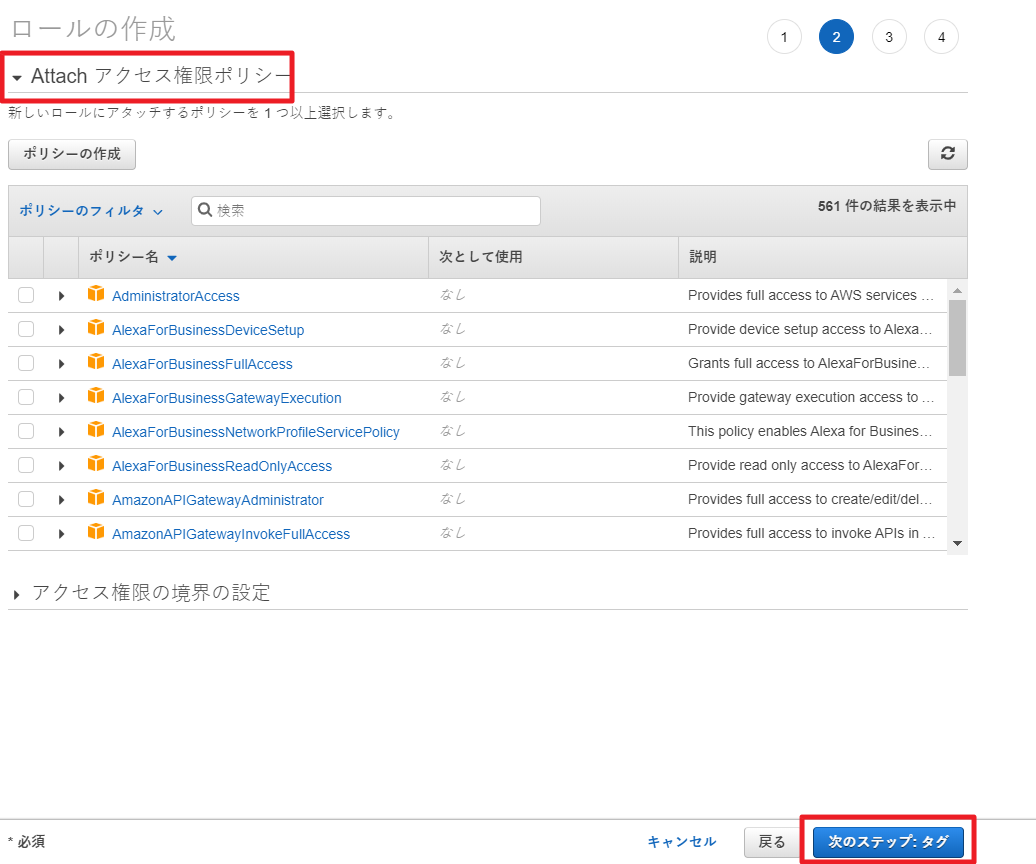Expand details of AlexaForBusinessNetworkProfileServicePolicy row

pos(61,432)
